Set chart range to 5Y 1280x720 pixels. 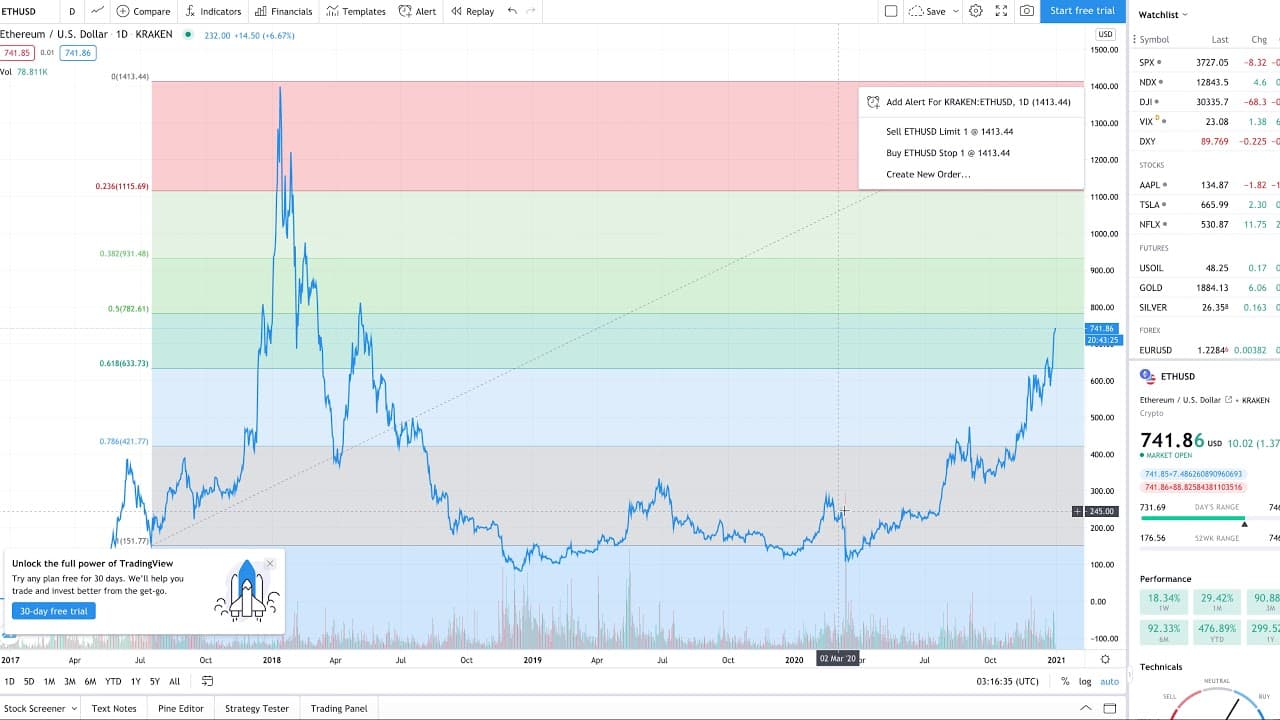[155, 682]
